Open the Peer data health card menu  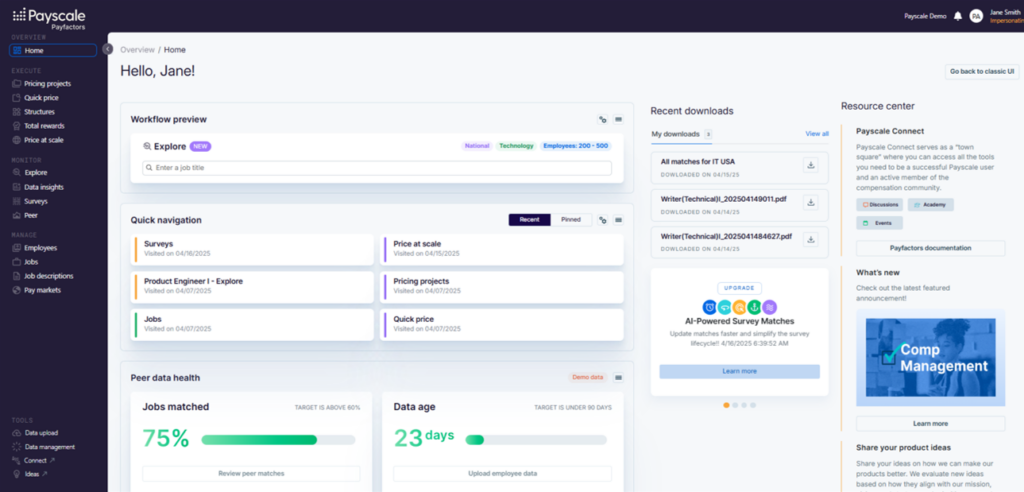tap(618, 377)
